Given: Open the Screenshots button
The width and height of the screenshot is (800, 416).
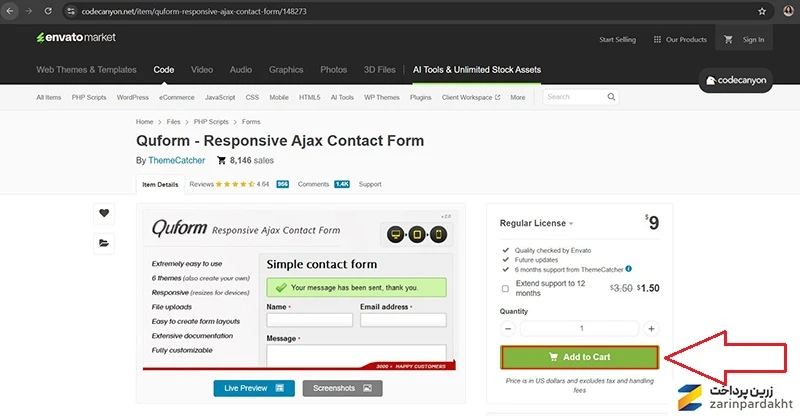Looking at the screenshot, I should point(342,388).
